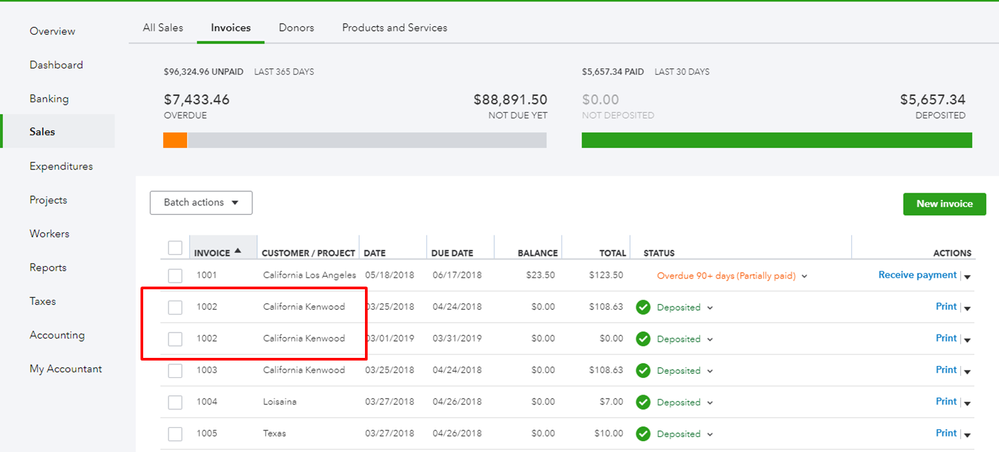The height and width of the screenshot is (452, 999).
Task: Sort table by Due Date column header
Action: tap(453, 253)
